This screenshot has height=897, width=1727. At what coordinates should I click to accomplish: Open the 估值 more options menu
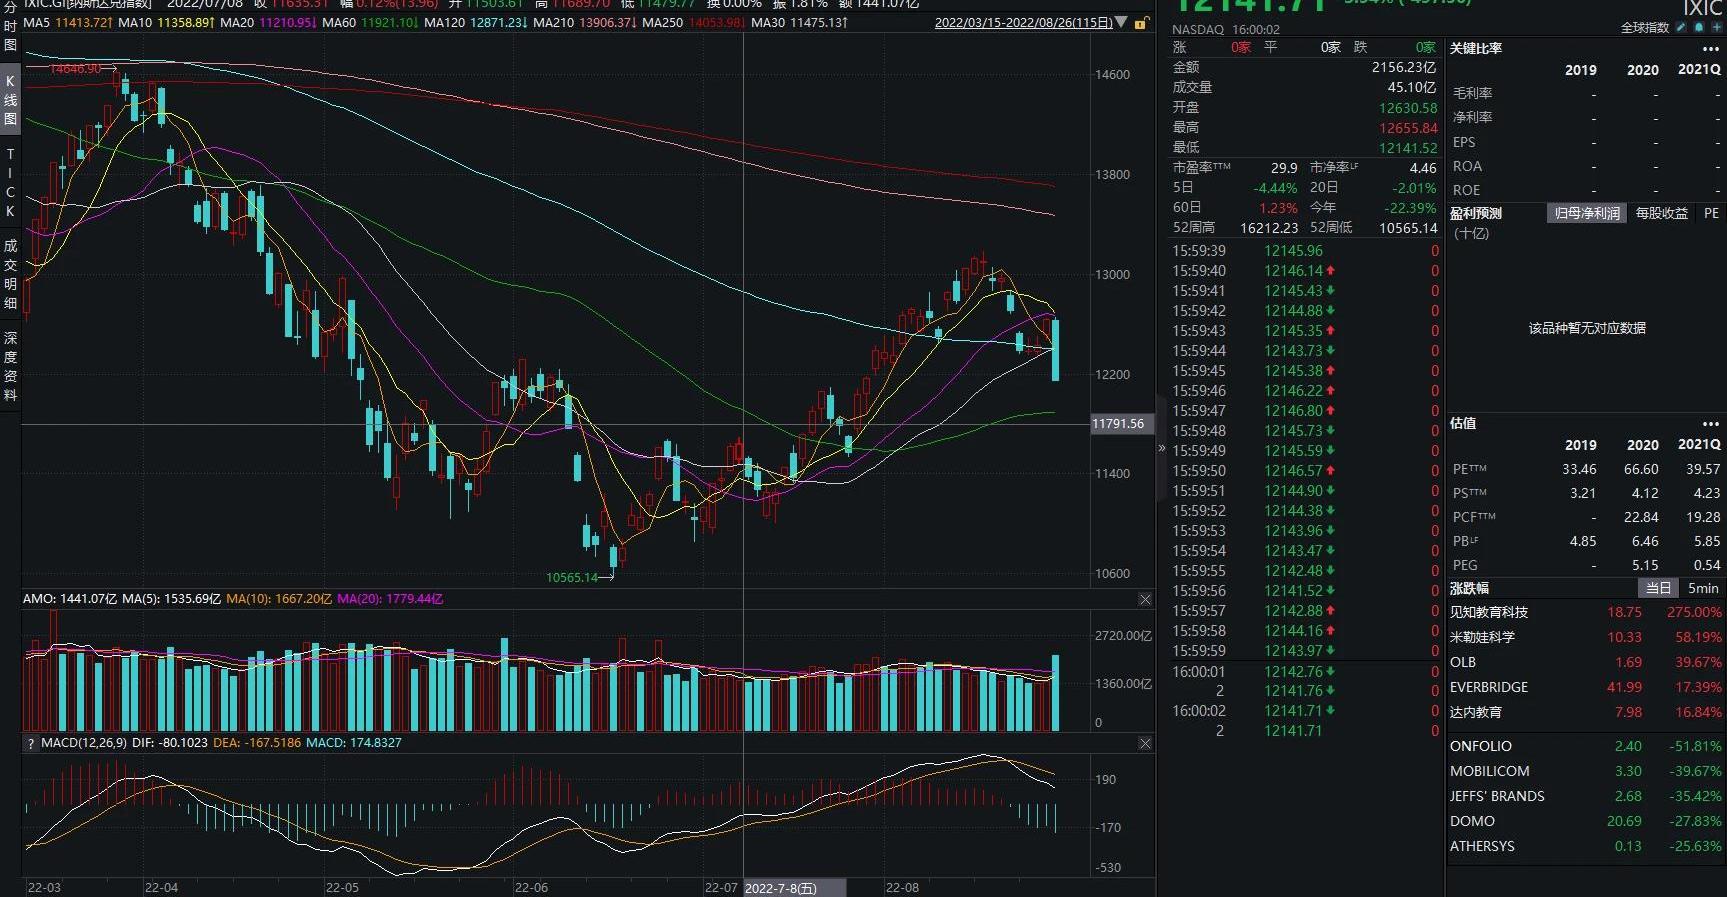1710,423
